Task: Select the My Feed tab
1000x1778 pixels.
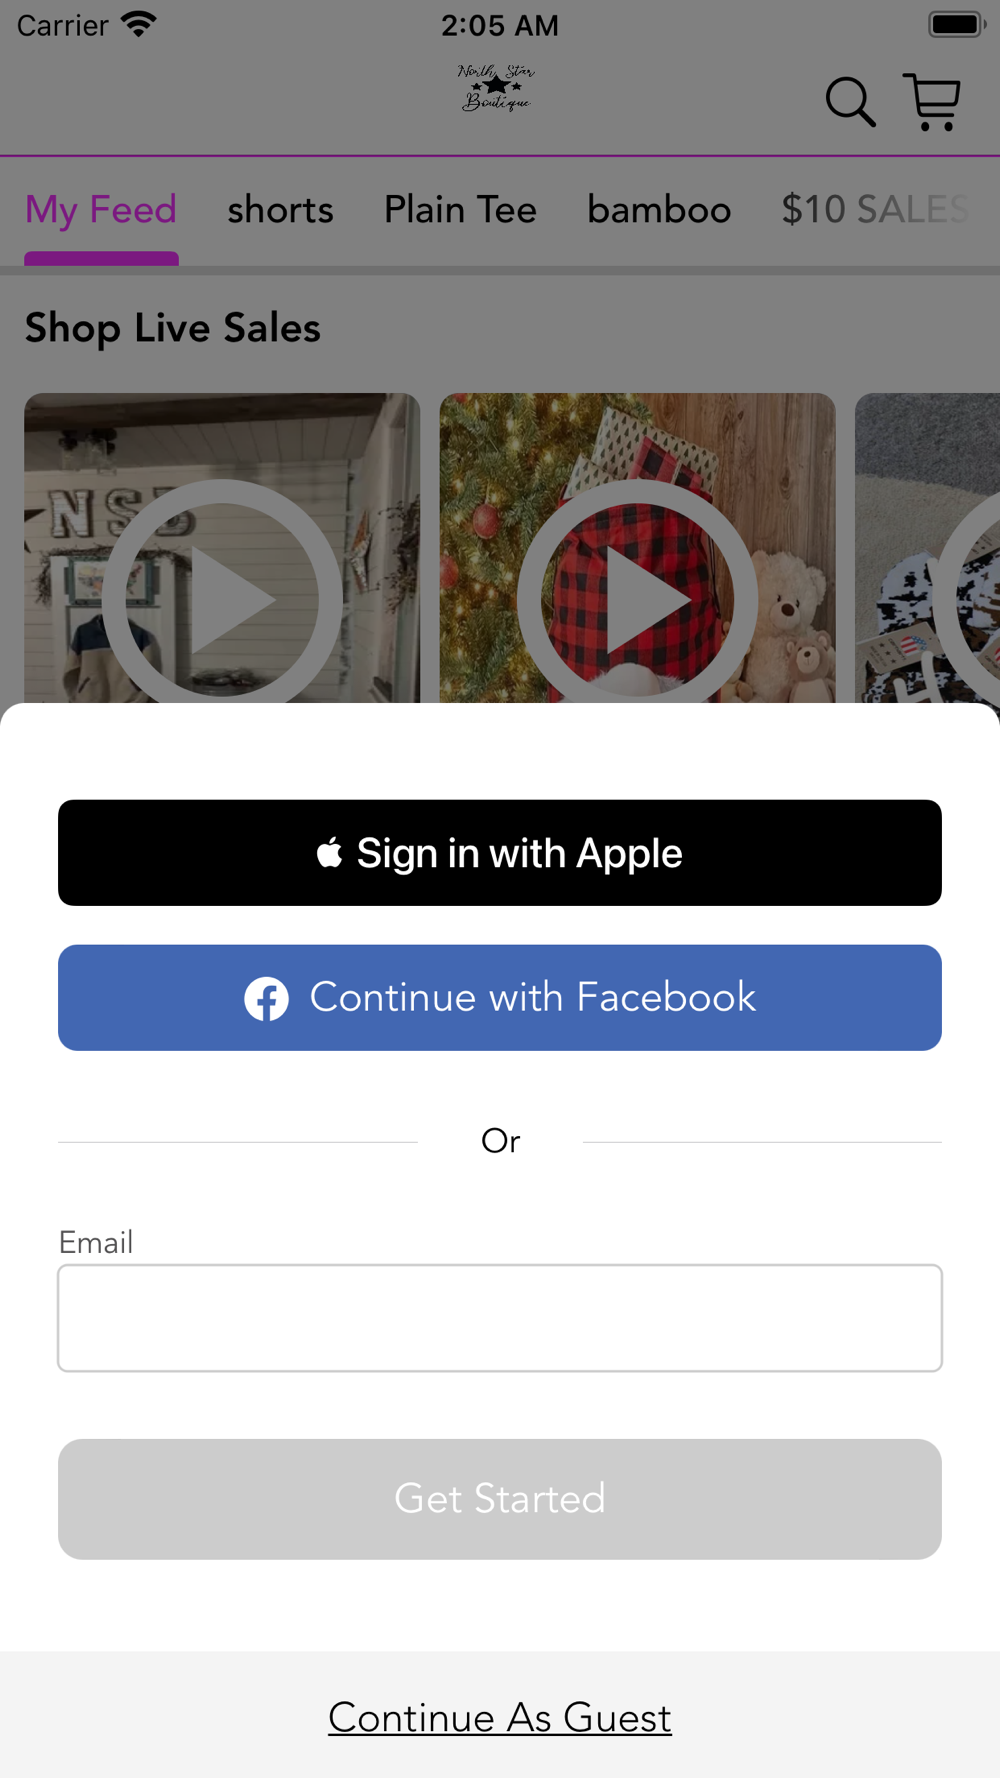Action: point(101,210)
